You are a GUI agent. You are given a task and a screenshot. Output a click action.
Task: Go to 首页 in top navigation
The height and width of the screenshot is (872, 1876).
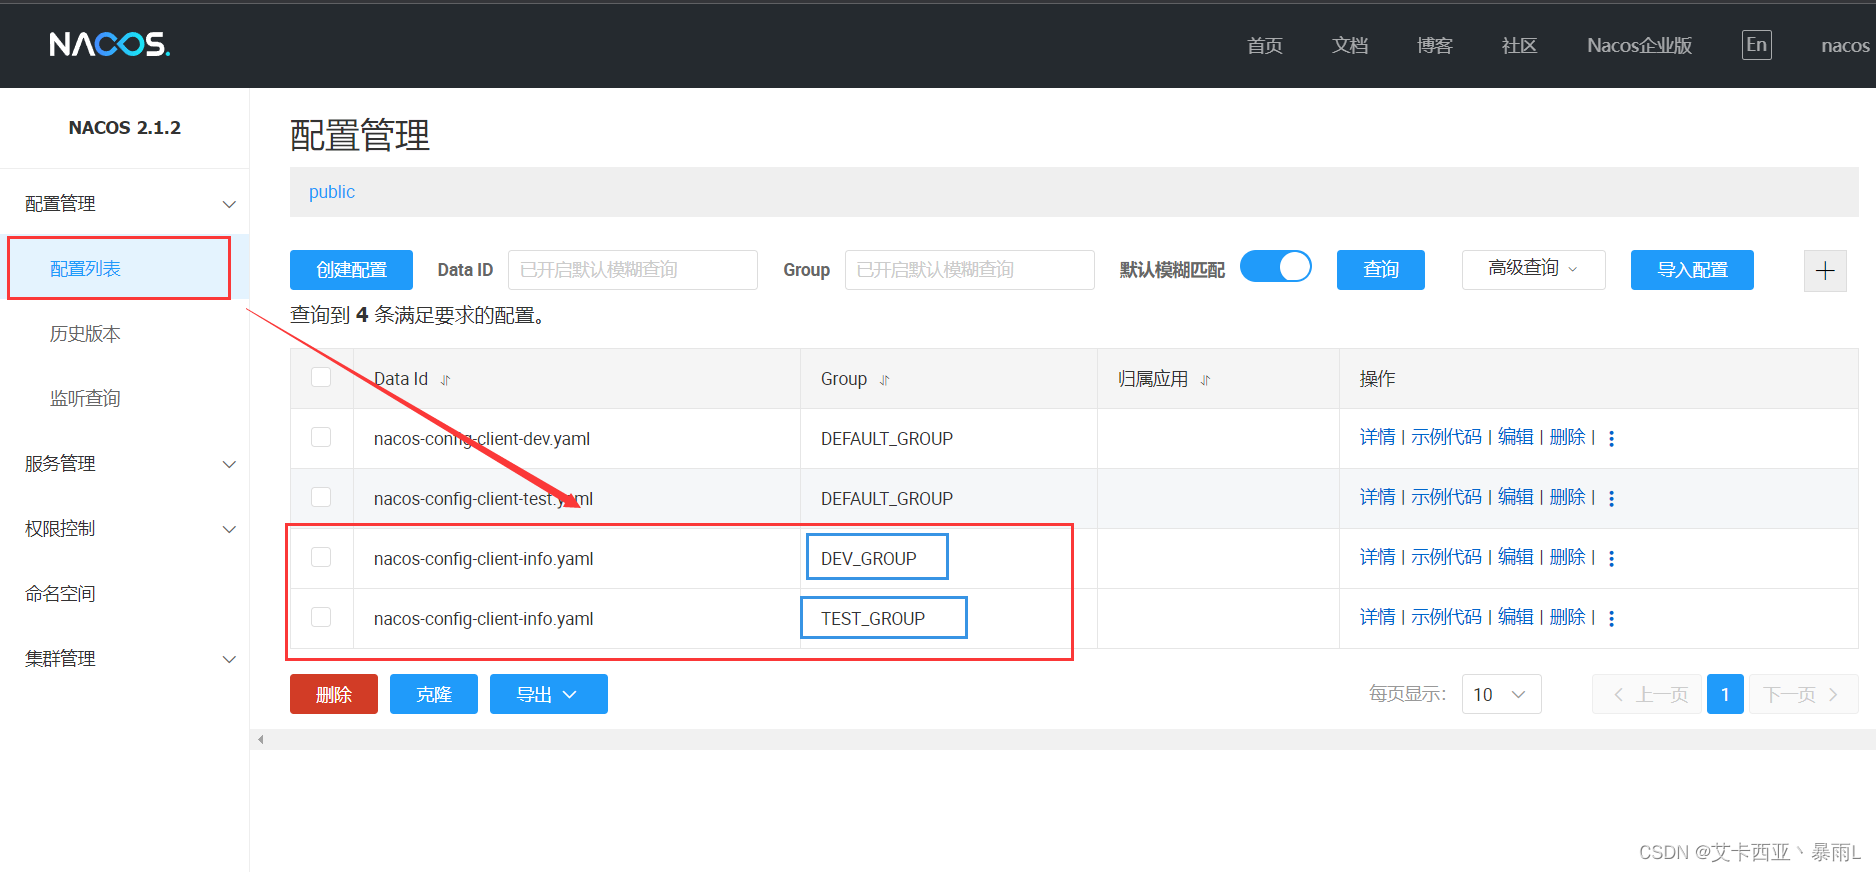pos(1264,45)
